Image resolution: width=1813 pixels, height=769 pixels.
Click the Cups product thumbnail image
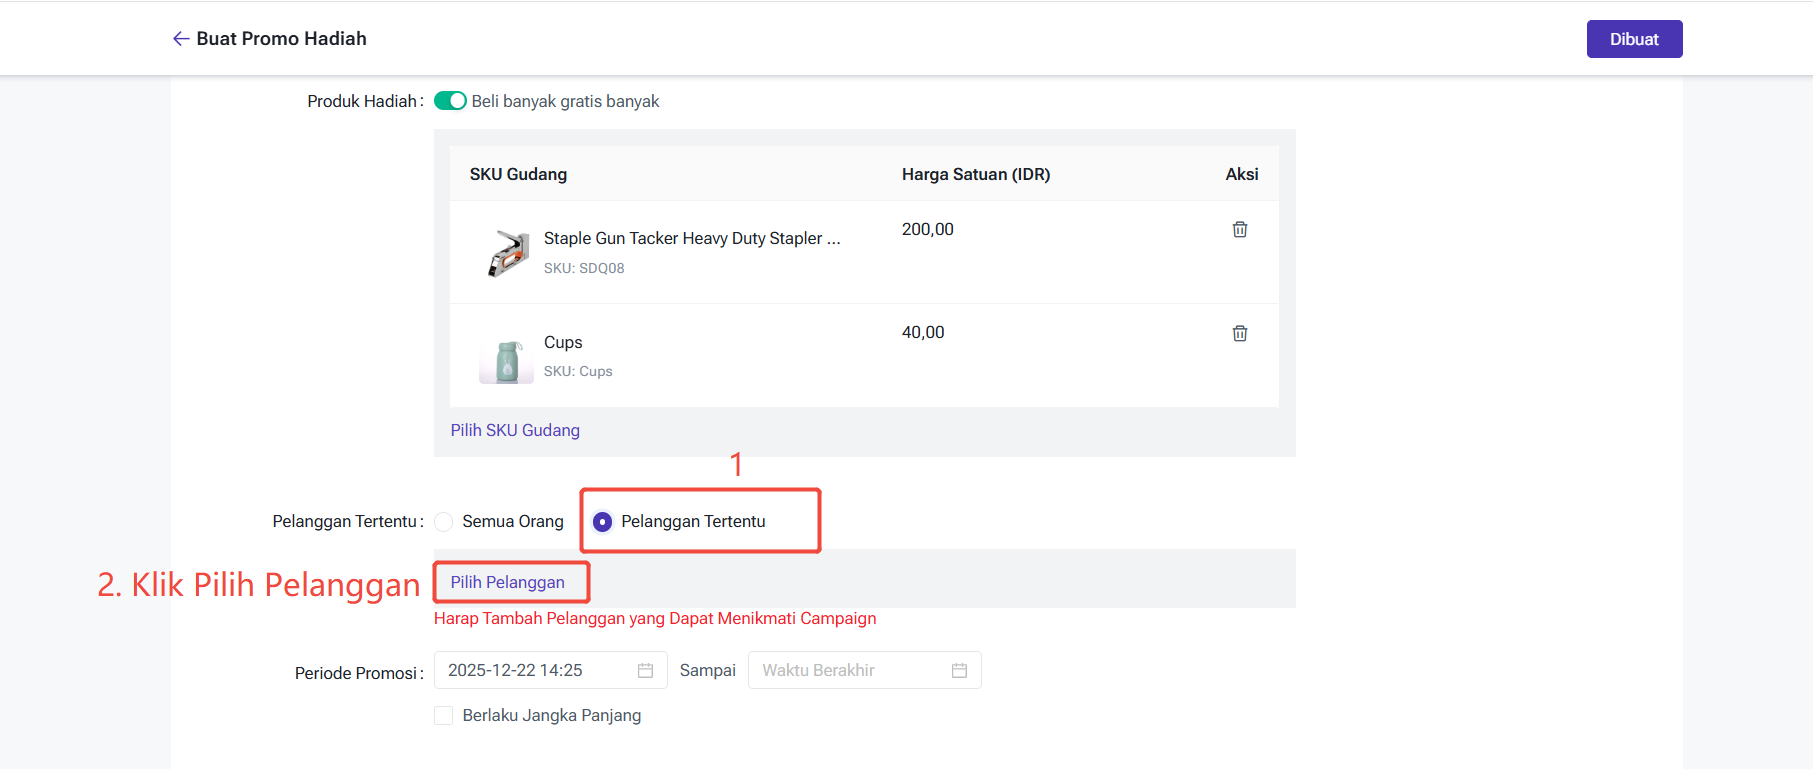pyautogui.click(x=507, y=360)
